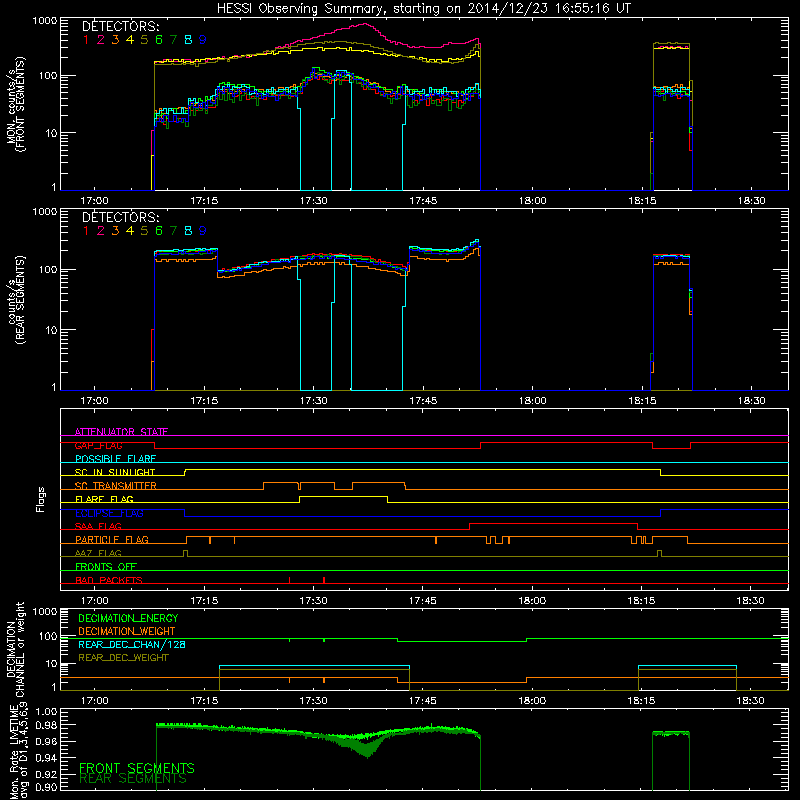Click the ATTENUATOR_STATE flag label

(x=121, y=432)
